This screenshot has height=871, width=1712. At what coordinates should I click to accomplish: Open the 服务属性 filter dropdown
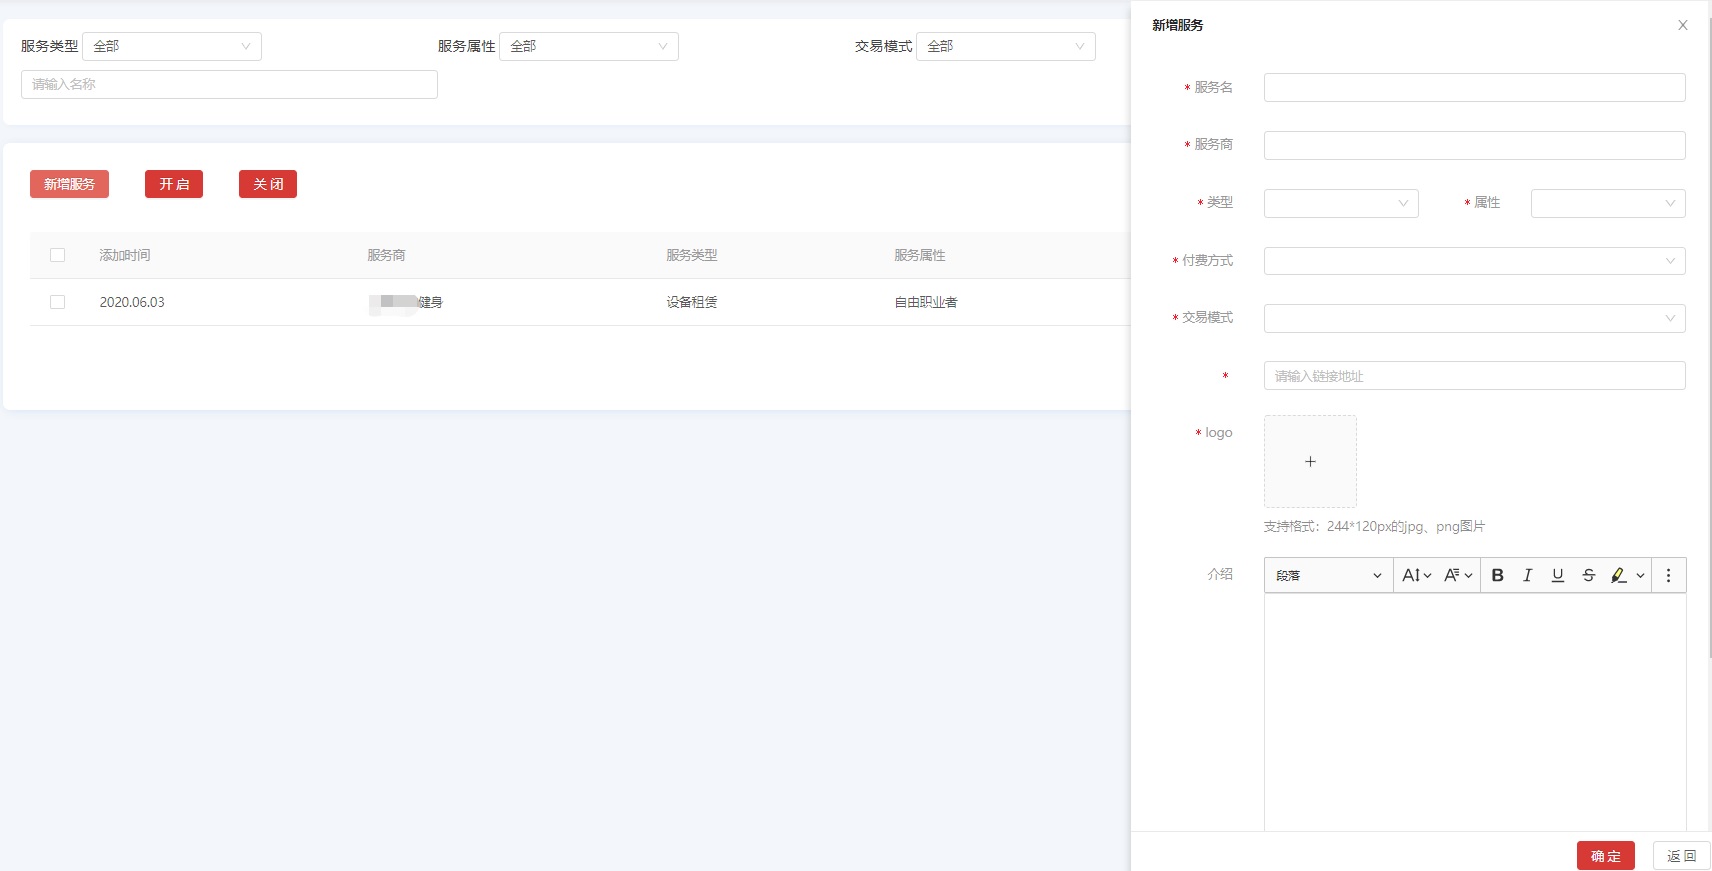(x=588, y=46)
